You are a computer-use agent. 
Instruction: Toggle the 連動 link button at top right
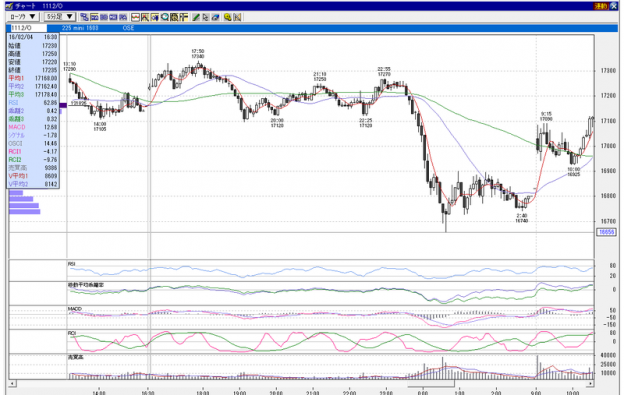click(601, 6)
